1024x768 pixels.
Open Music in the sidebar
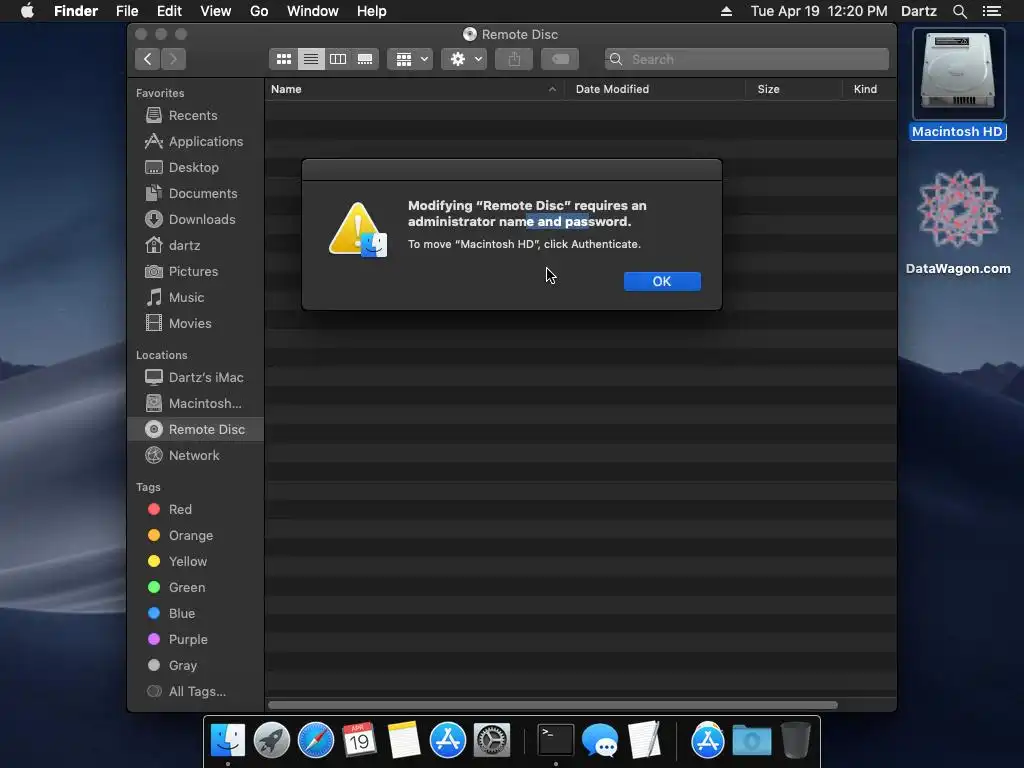196,298
